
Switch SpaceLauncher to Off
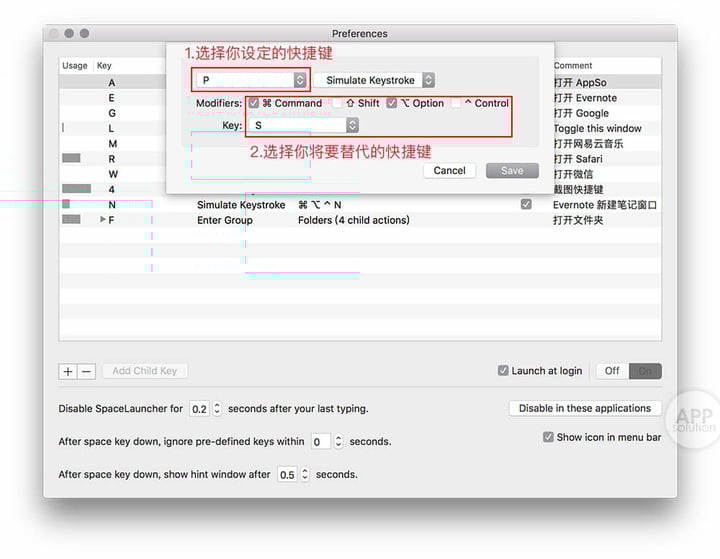[612, 371]
